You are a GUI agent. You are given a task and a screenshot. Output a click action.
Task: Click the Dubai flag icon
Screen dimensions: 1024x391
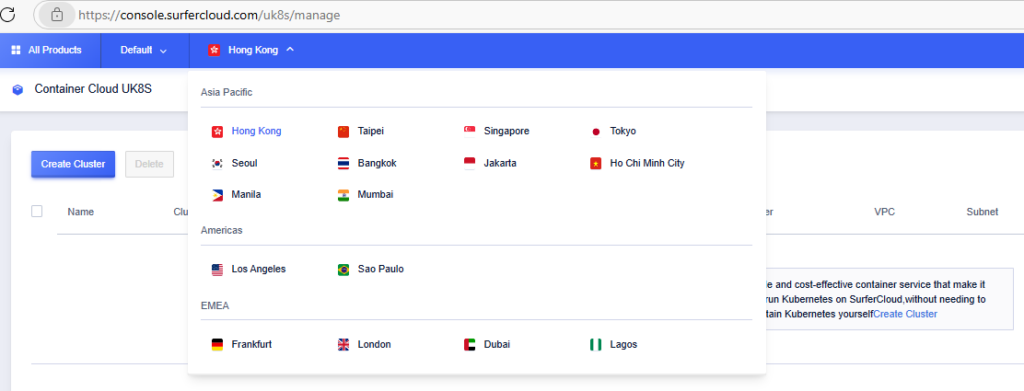[470, 344]
